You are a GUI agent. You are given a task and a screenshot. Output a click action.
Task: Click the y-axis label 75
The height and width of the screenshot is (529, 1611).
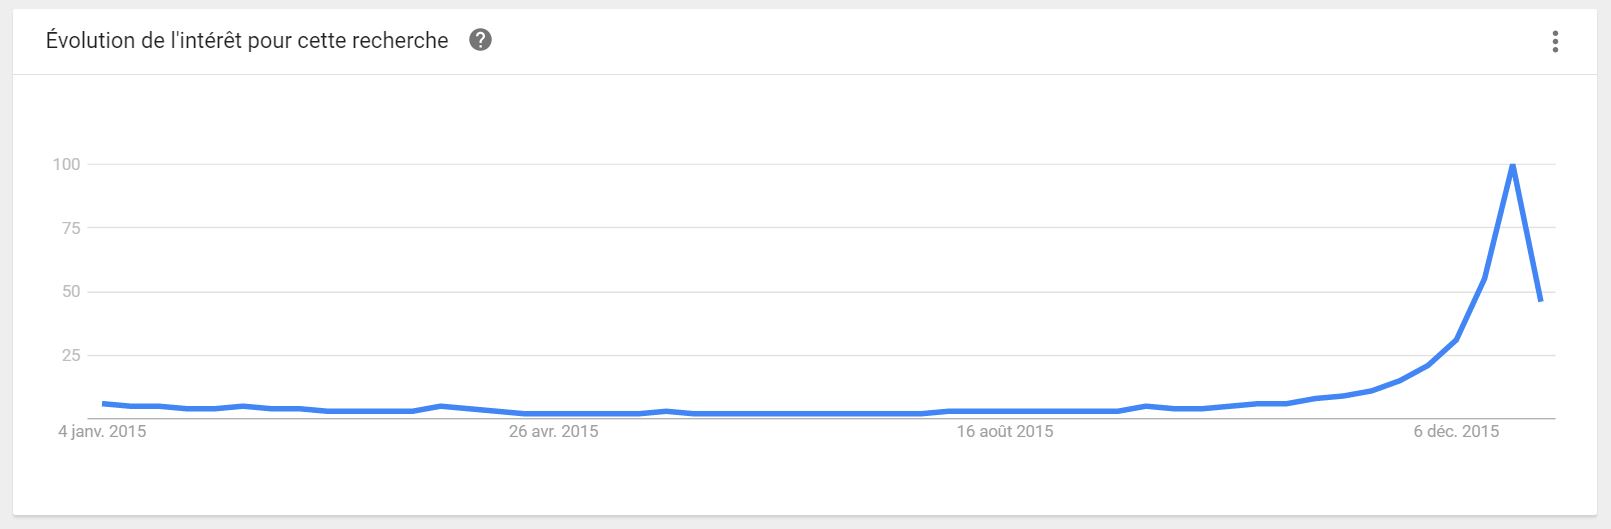70,228
